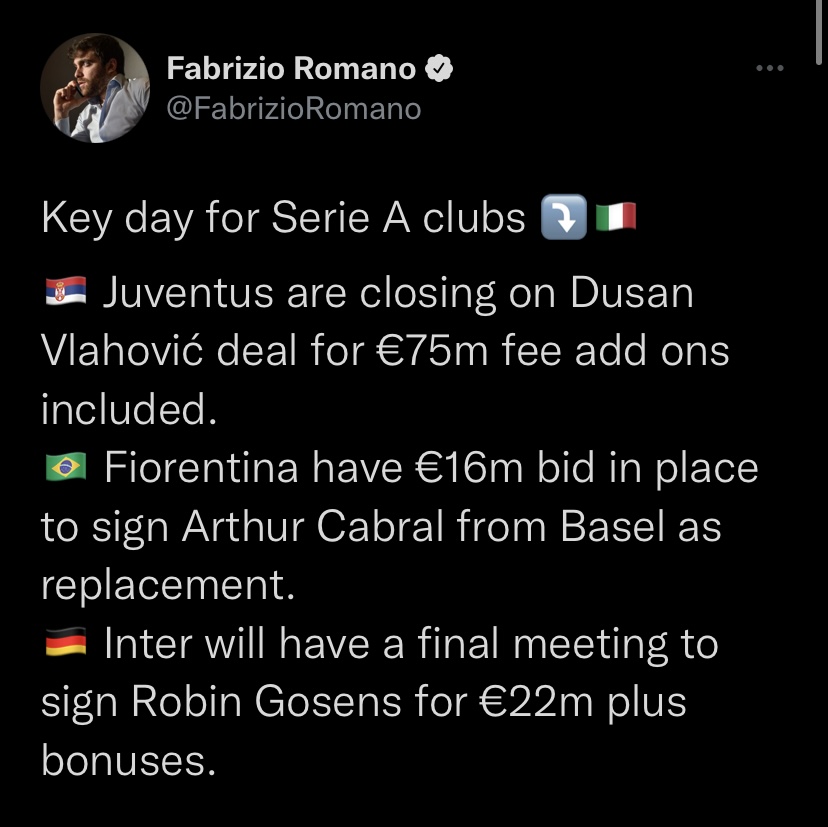Click the Fabrizio Romano display name
Screen dimensions: 828x827
(290, 68)
